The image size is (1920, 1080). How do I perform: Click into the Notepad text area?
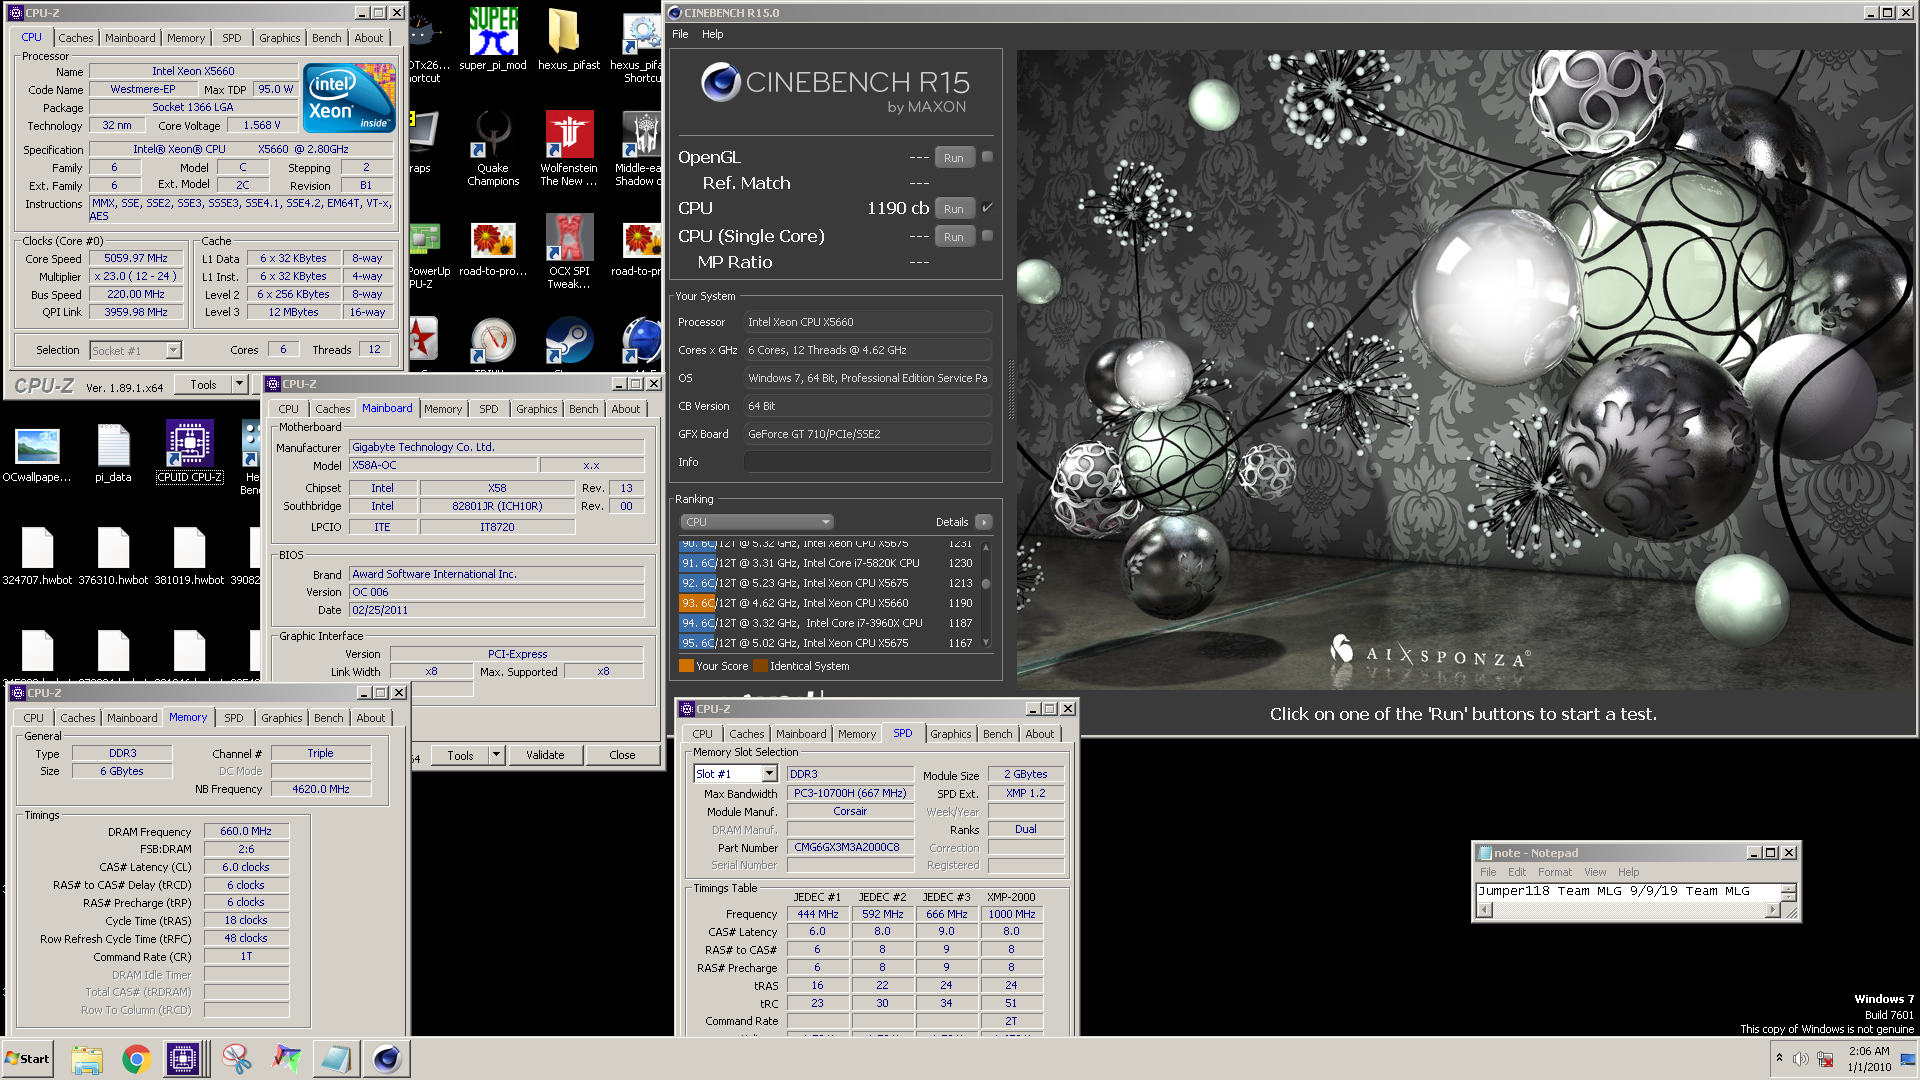tap(1628, 891)
